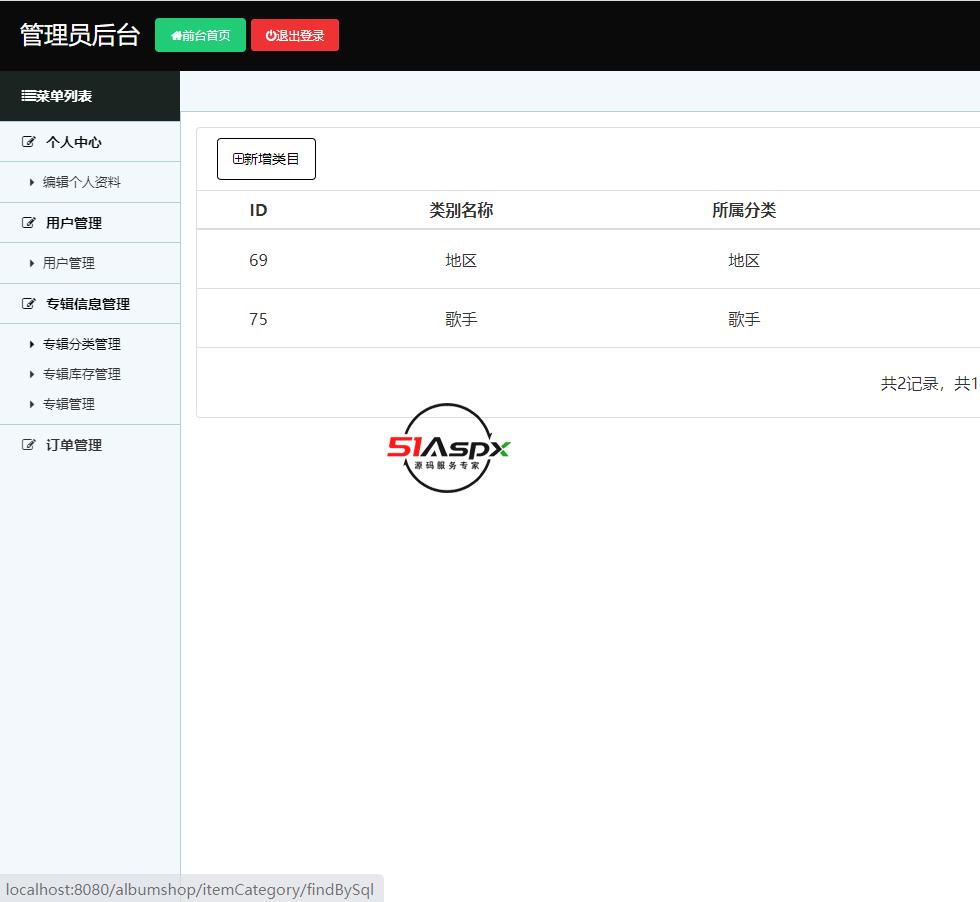This screenshot has width=980, height=902.
Task: Click arrow beside 专辑分类管理
Action: coord(32,344)
